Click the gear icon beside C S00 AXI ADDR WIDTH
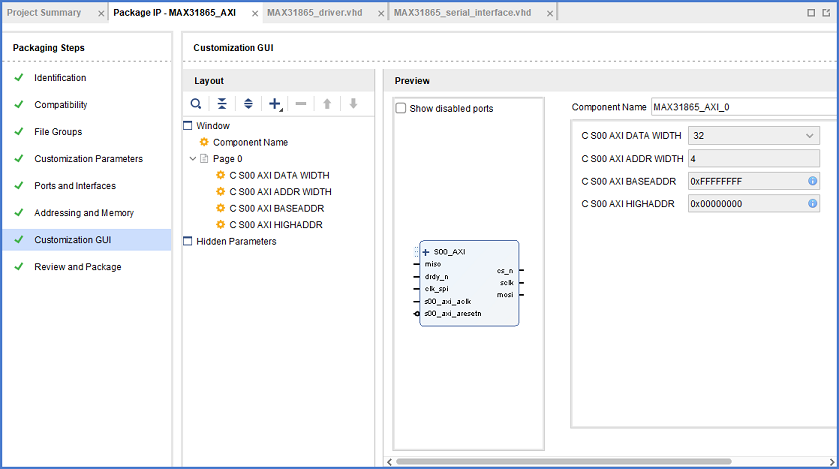The height and width of the screenshot is (469, 839). coord(220,191)
